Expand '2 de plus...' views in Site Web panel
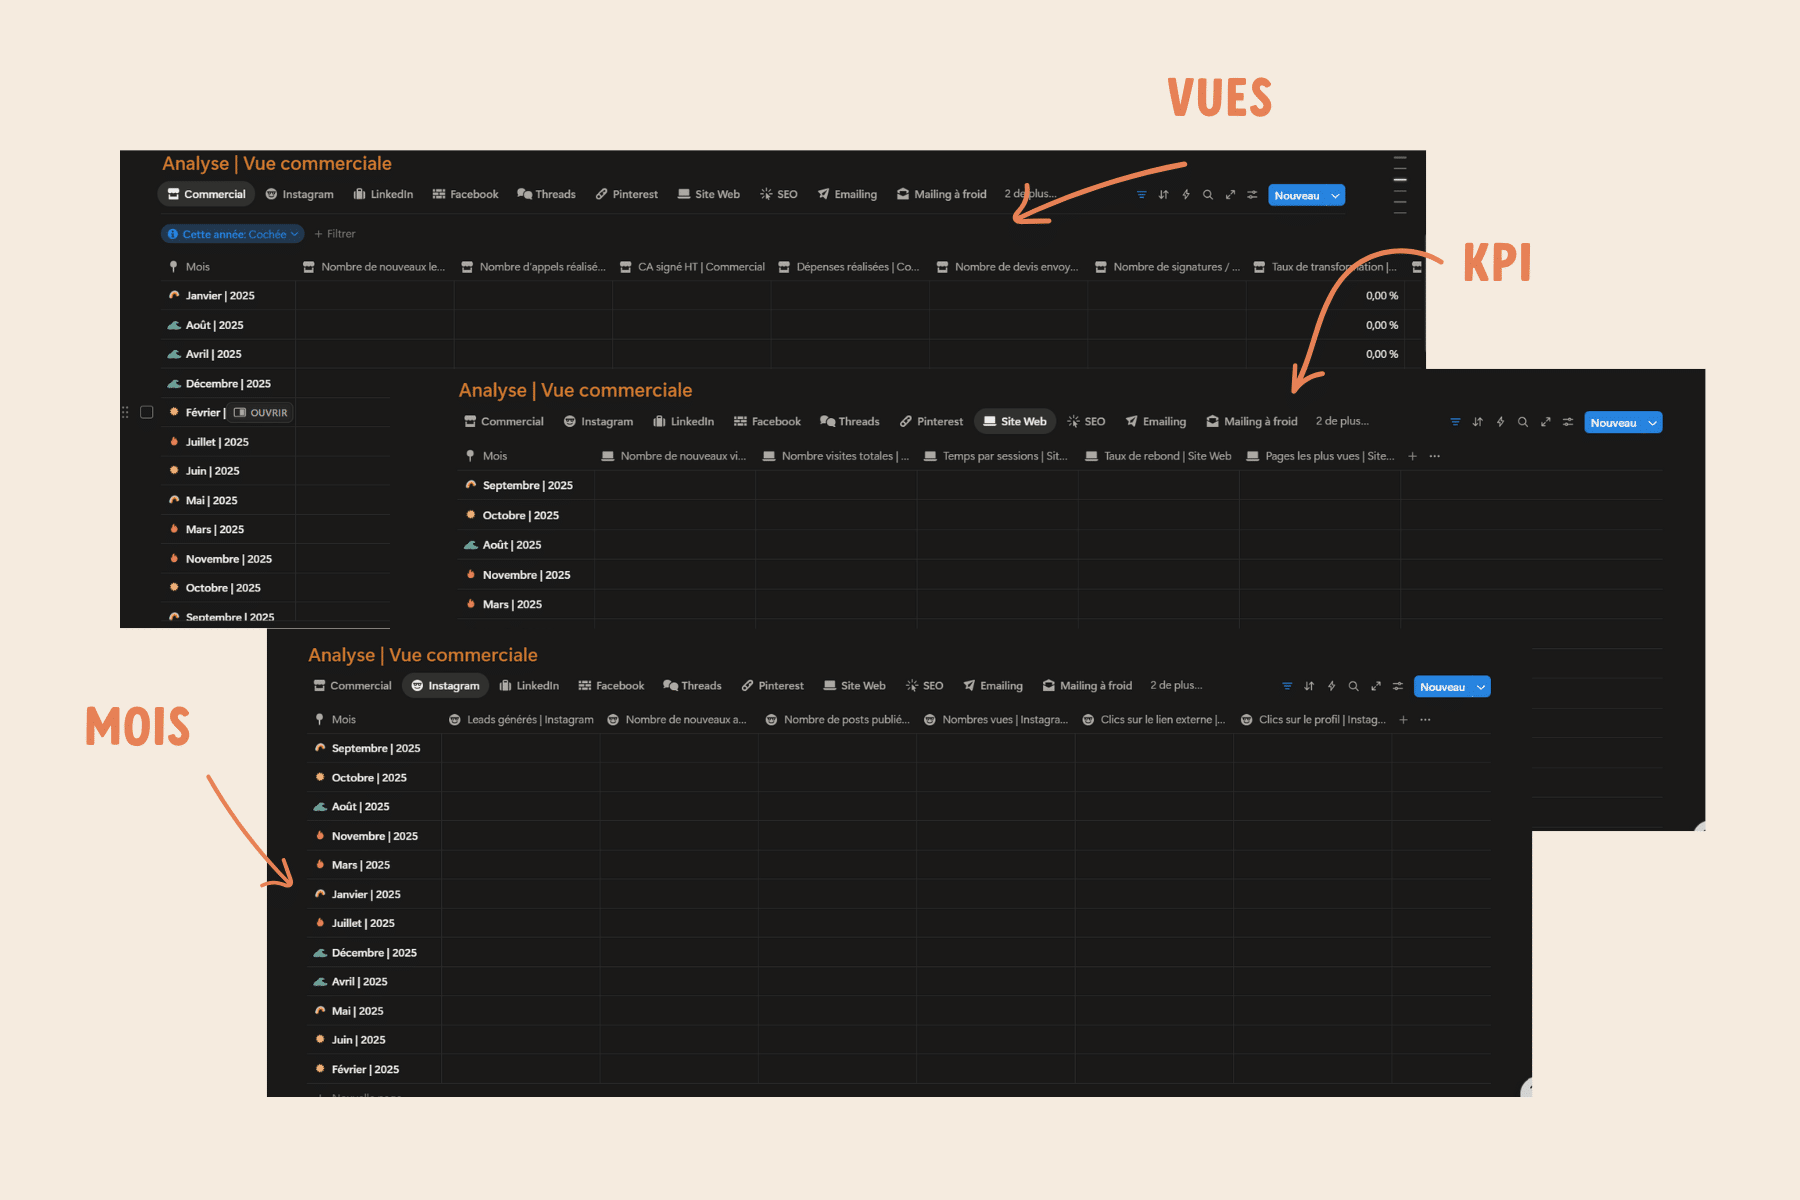 (x=1342, y=421)
